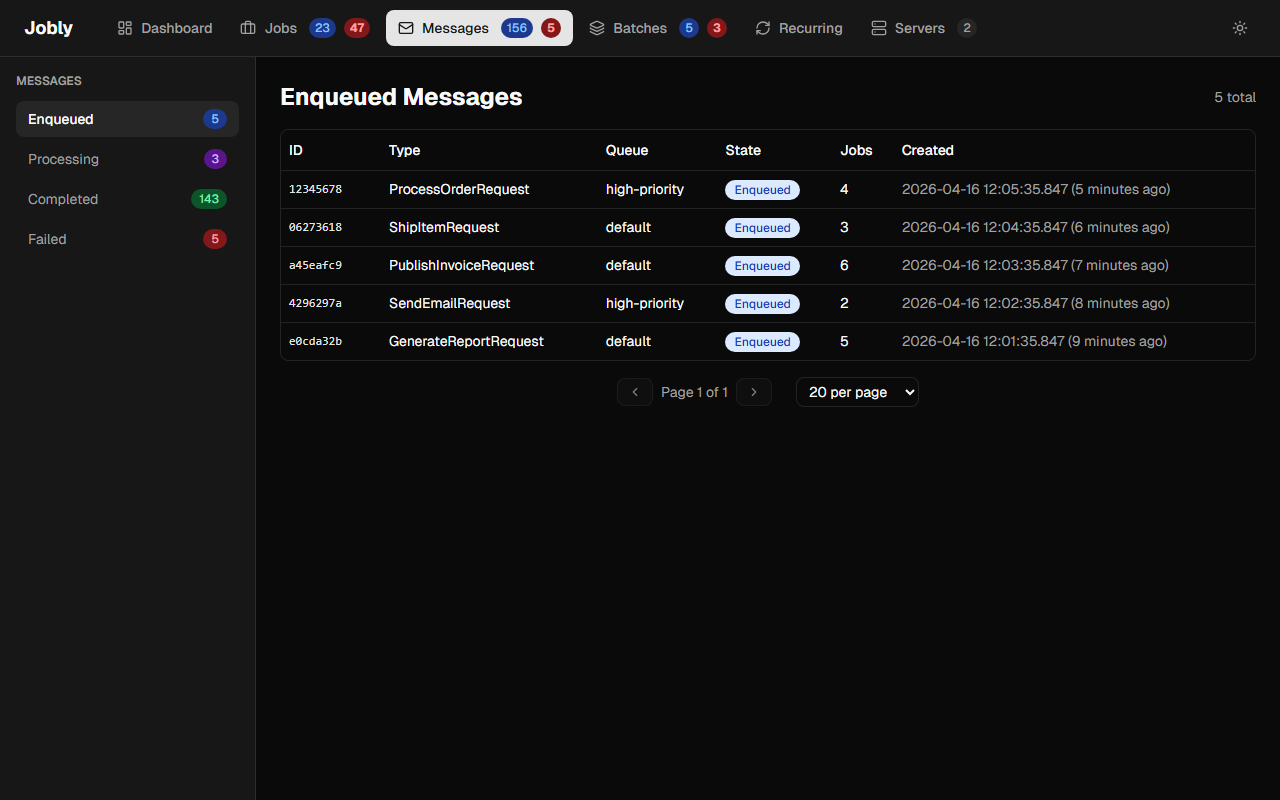Click the Batches layers icon
Screen dimensions: 1280x800
pos(597,28)
